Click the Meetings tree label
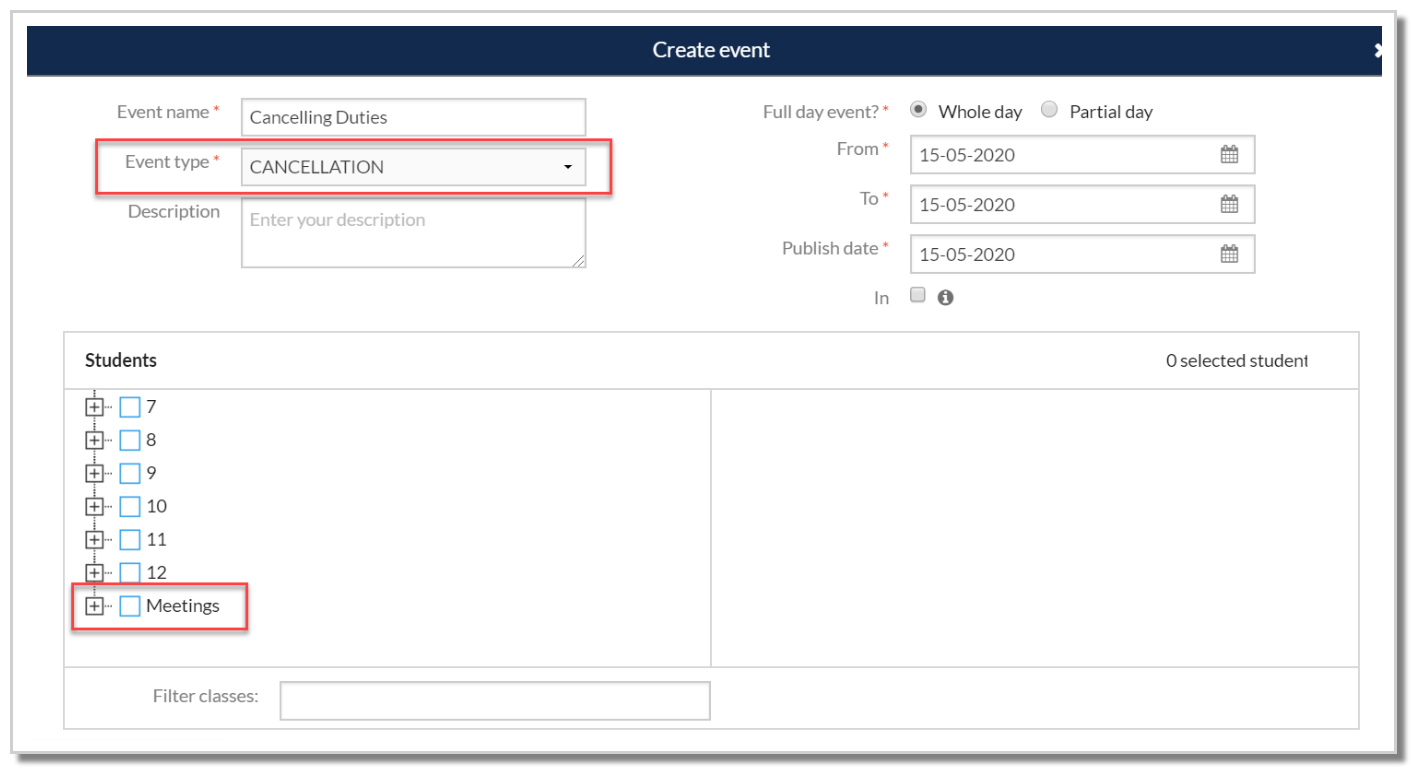 click(183, 606)
